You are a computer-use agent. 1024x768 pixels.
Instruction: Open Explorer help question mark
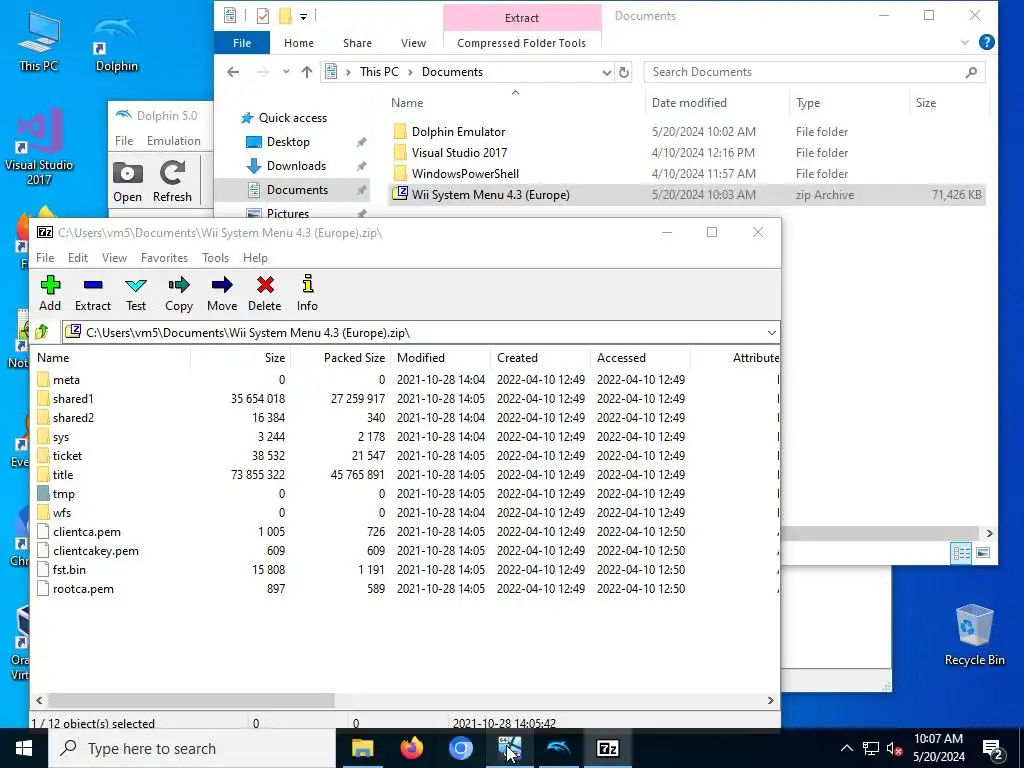point(987,42)
